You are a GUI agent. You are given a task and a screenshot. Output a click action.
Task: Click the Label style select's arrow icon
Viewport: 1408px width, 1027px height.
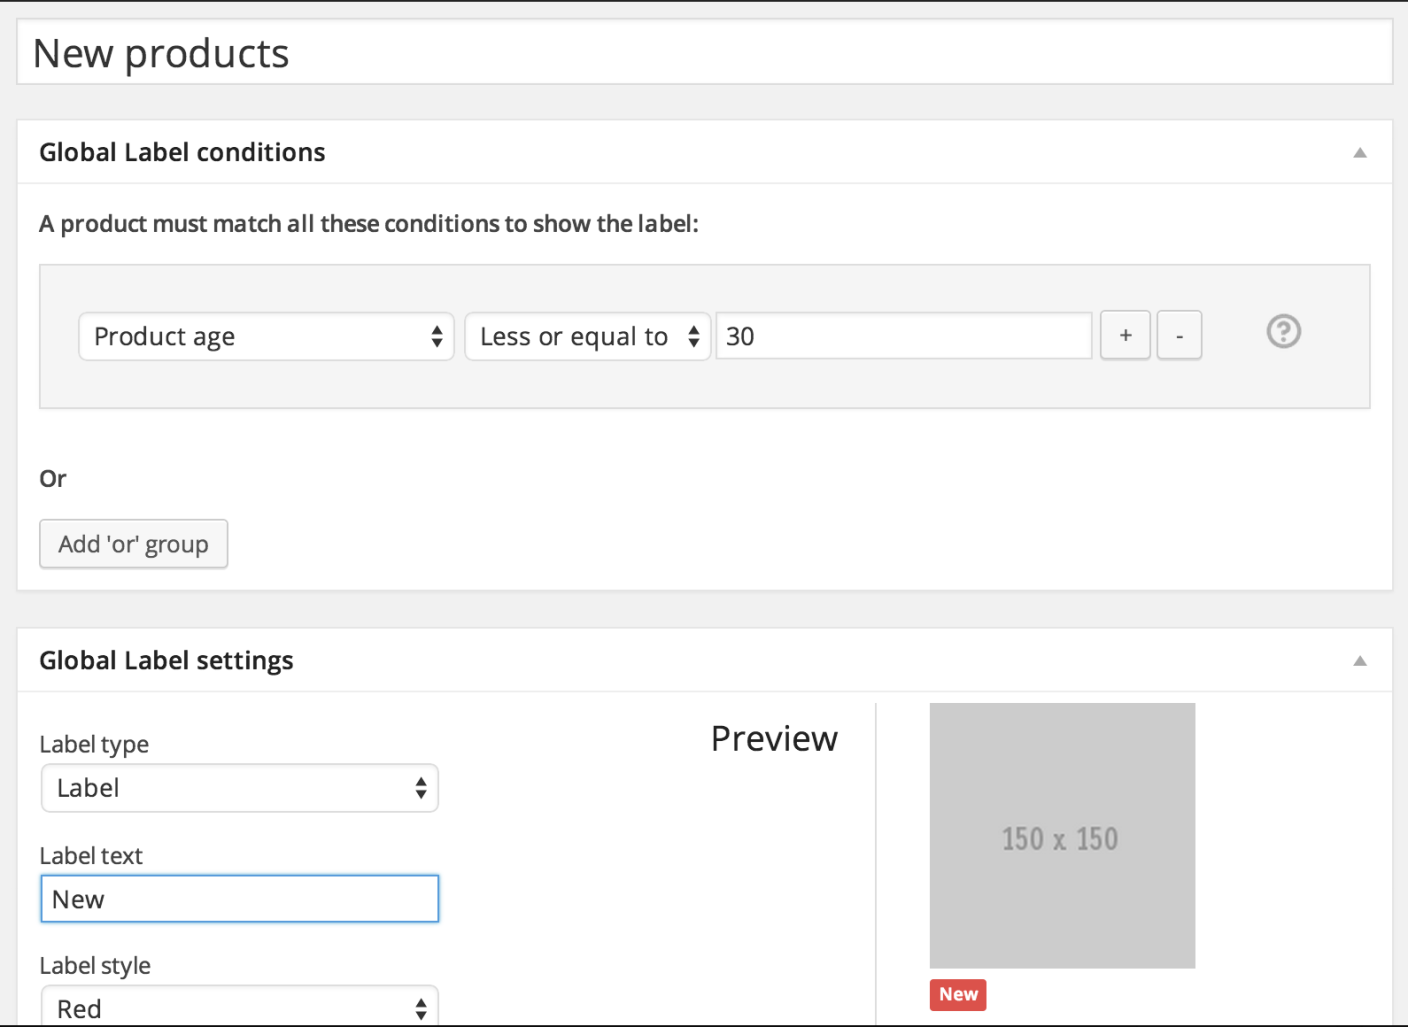421,1008
